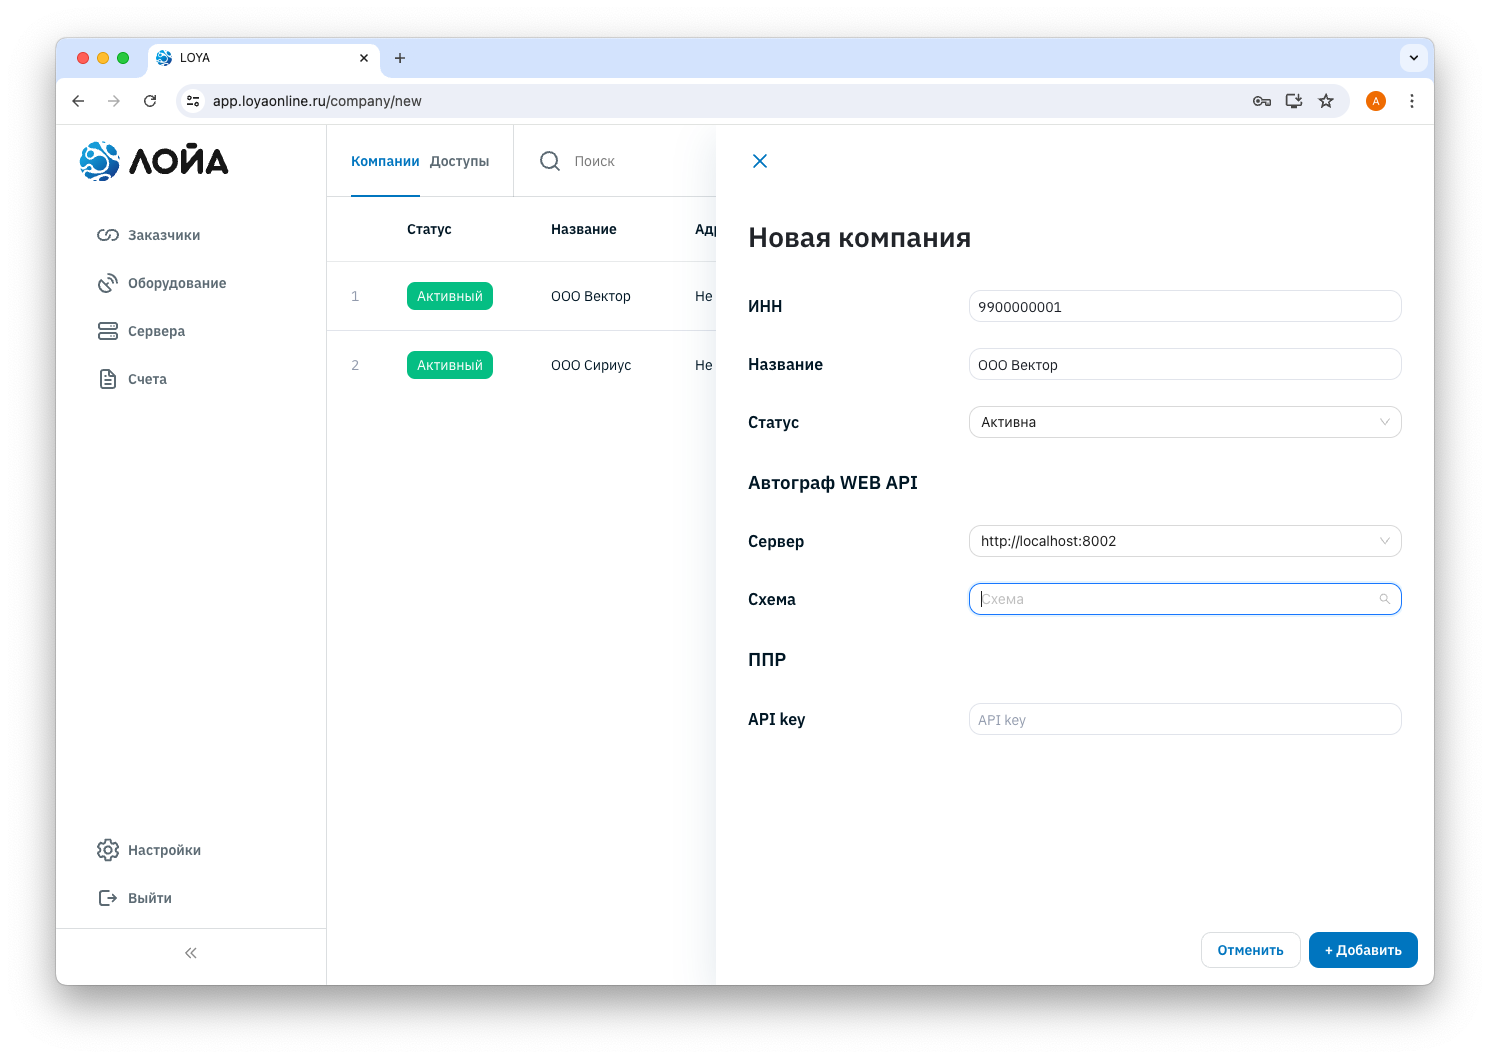
Task: Open Оборудование in sidebar
Action: 162,283
